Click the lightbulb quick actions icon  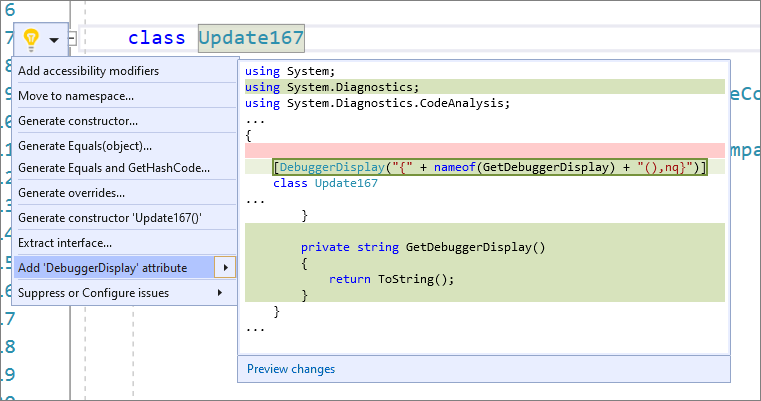click(x=31, y=40)
